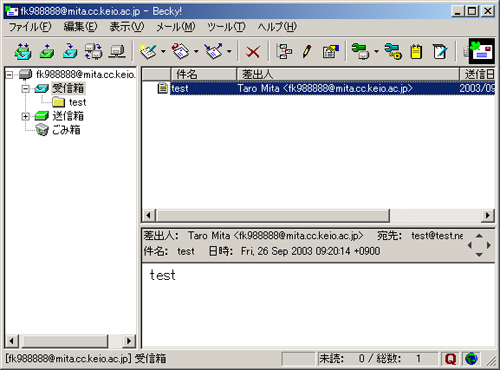The image size is (500, 370).
Task: Collapse the fk988888@mita.cc.keio mailbox tree node
Action: click(x=9, y=75)
